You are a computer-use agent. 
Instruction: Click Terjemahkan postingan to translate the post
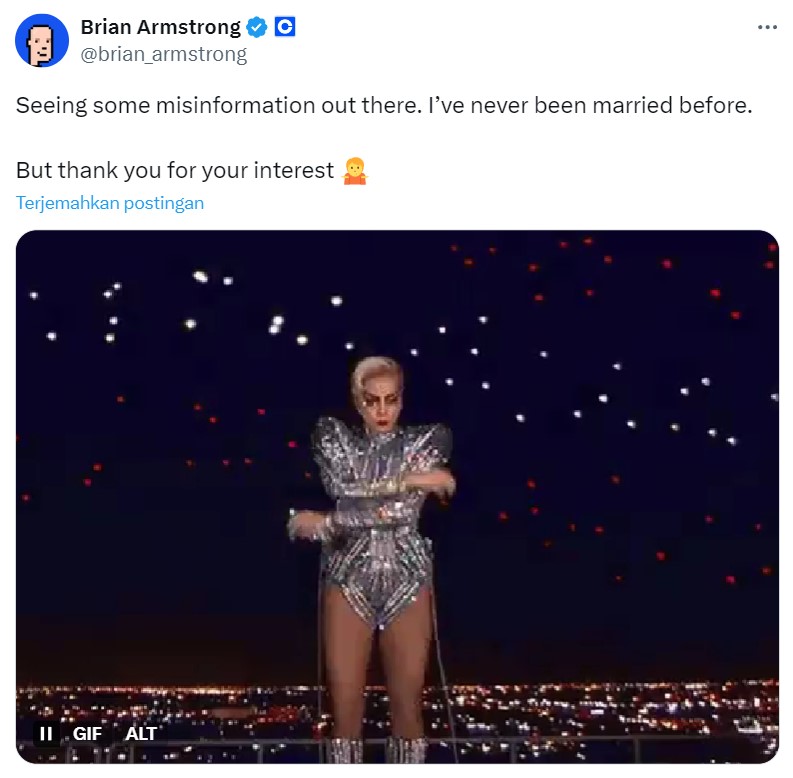110,203
